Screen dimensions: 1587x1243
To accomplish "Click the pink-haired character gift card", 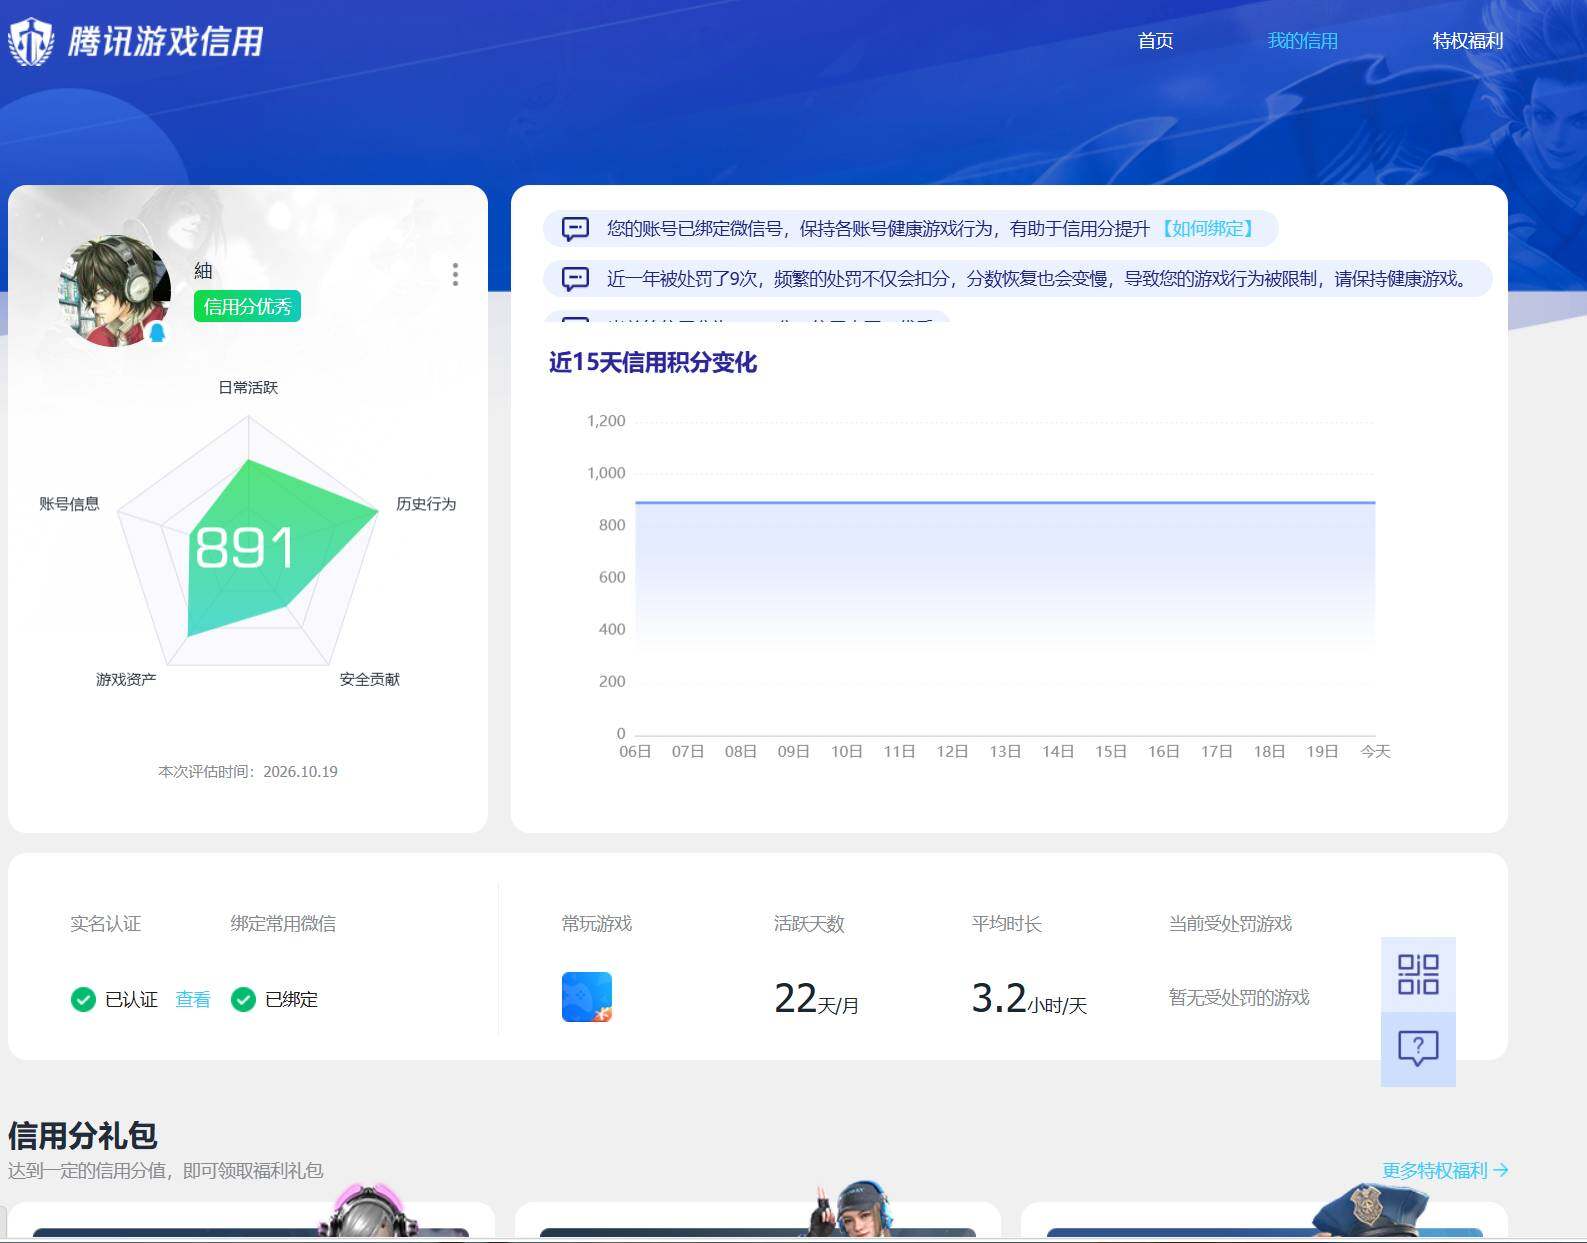I will point(250,1218).
